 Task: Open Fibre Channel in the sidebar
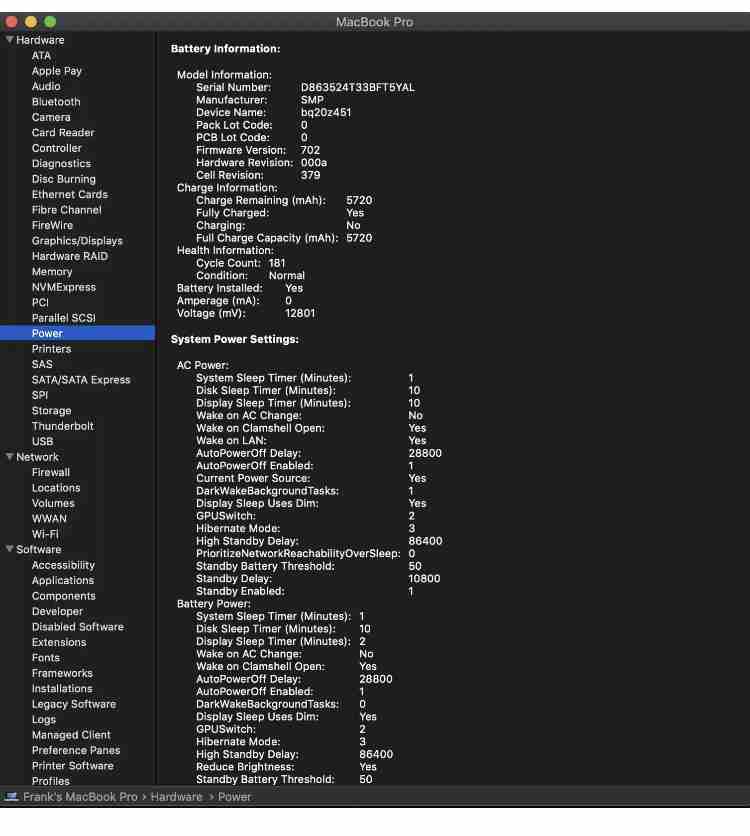click(67, 210)
